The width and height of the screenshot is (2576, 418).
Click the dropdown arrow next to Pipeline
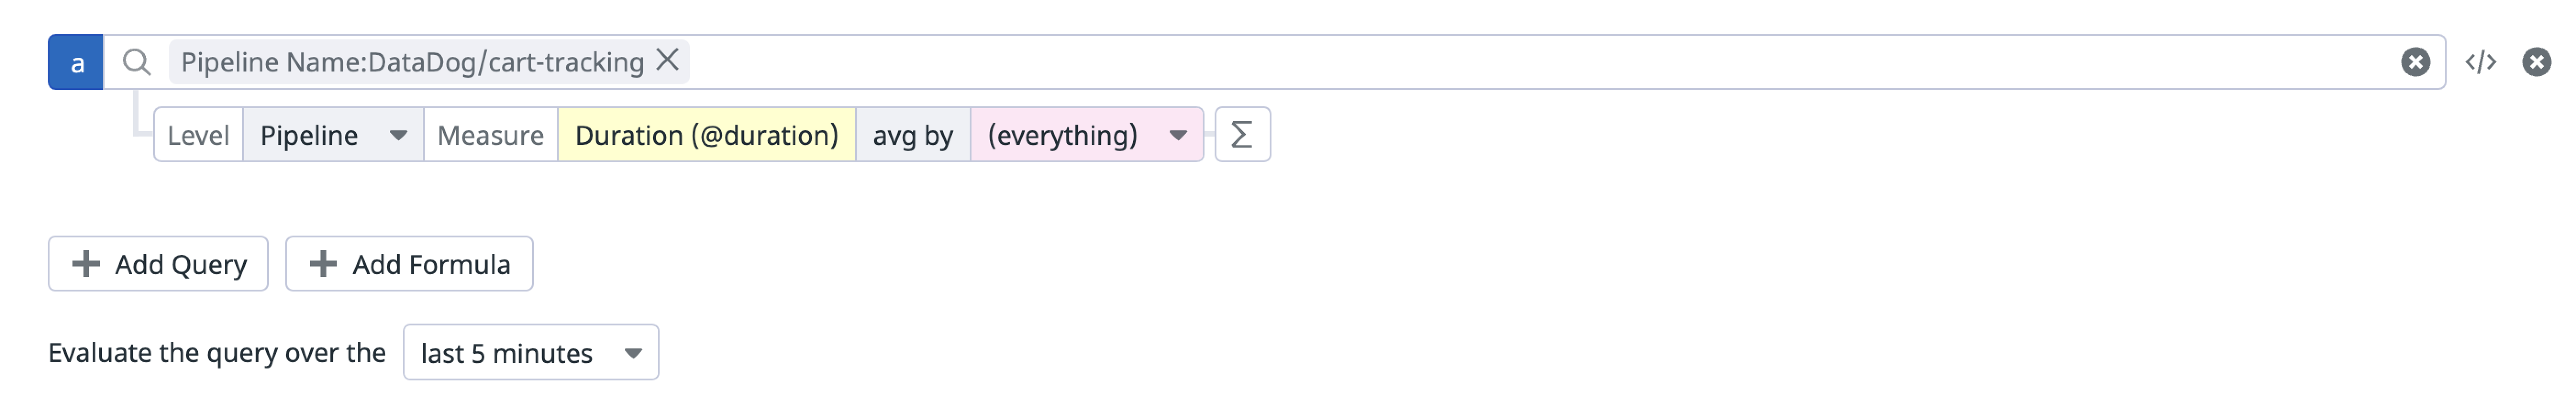coord(398,135)
